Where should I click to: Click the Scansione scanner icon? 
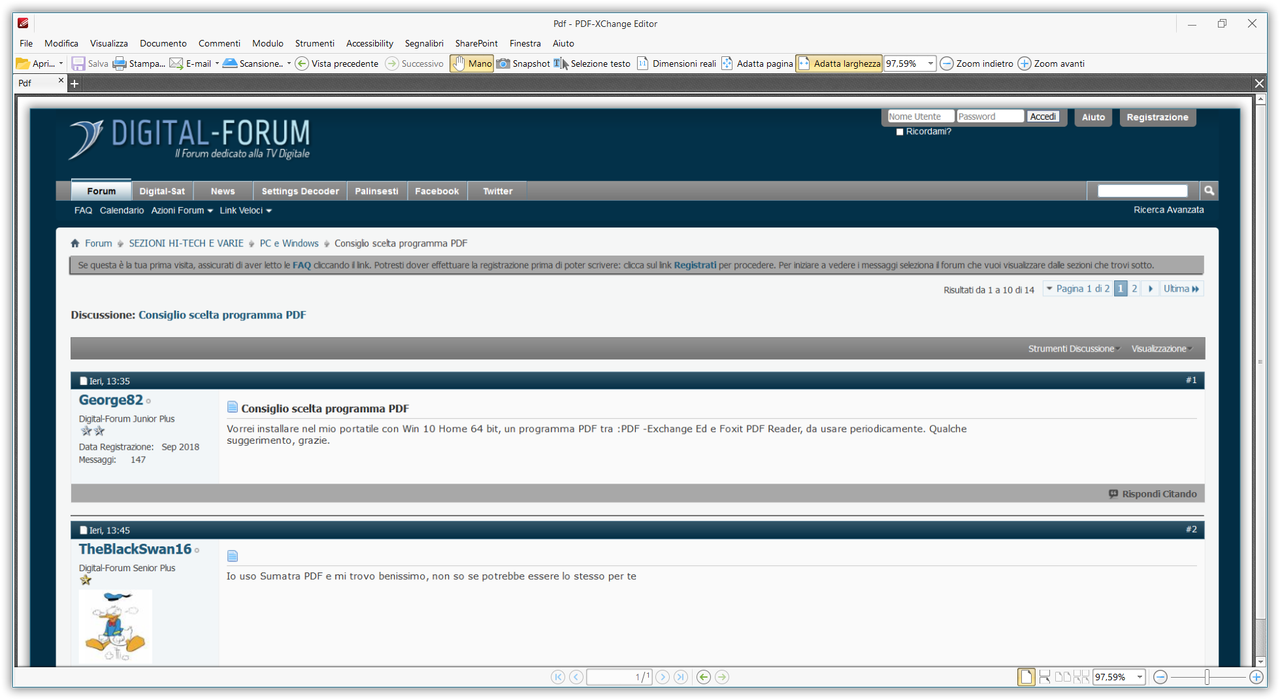pyautogui.click(x=230, y=63)
